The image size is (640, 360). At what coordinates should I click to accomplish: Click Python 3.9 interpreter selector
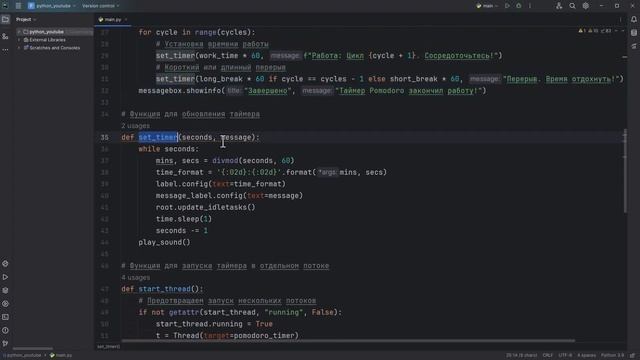point(612,356)
